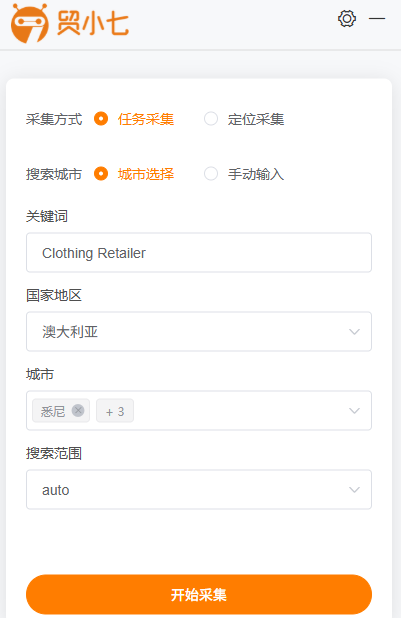Click the Clothing Retailer keyword field
Image resolution: width=401 pixels, height=618 pixels.
(199, 252)
